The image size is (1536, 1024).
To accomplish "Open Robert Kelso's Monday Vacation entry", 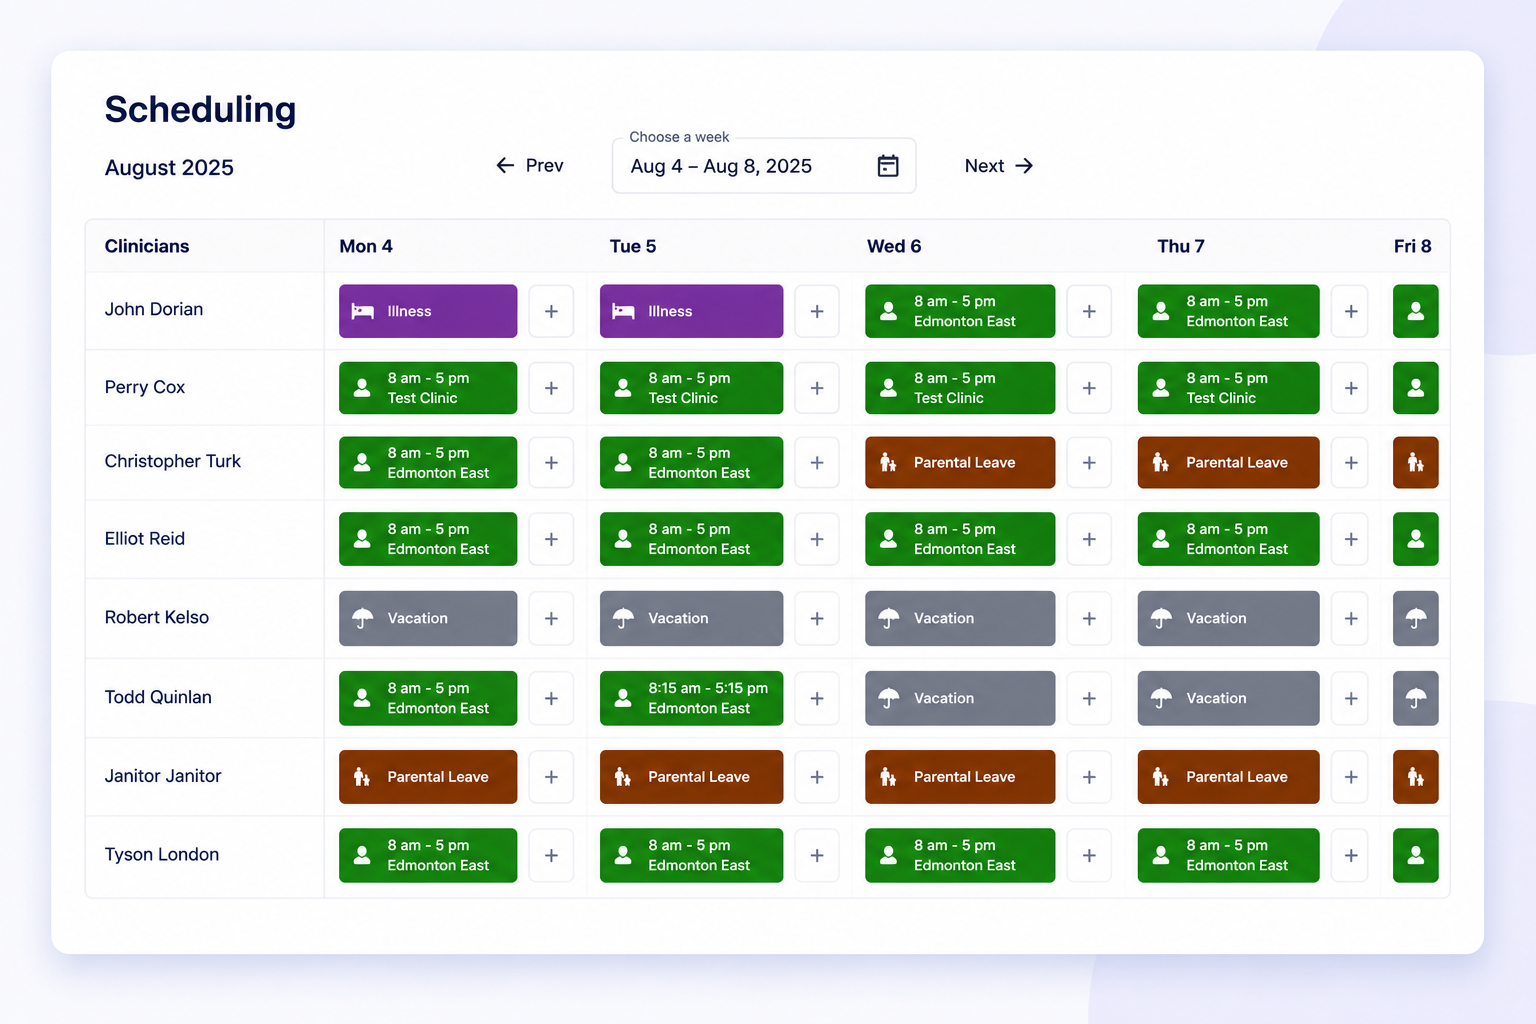I will 428,618.
